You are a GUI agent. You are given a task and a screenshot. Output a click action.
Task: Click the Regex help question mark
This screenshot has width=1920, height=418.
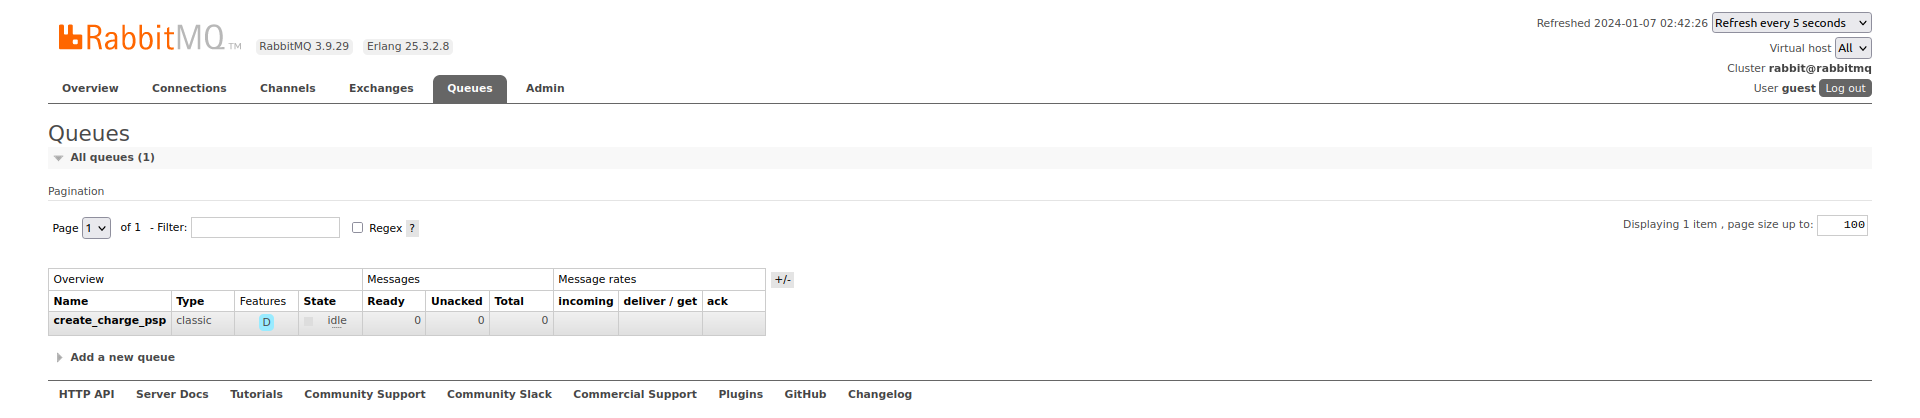click(412, 228)
